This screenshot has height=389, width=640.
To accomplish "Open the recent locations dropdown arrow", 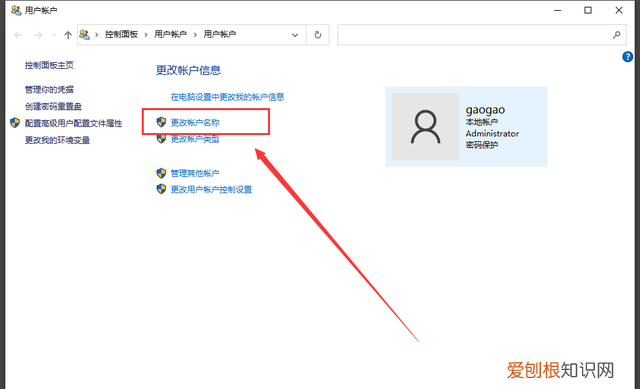I will 54,36.
